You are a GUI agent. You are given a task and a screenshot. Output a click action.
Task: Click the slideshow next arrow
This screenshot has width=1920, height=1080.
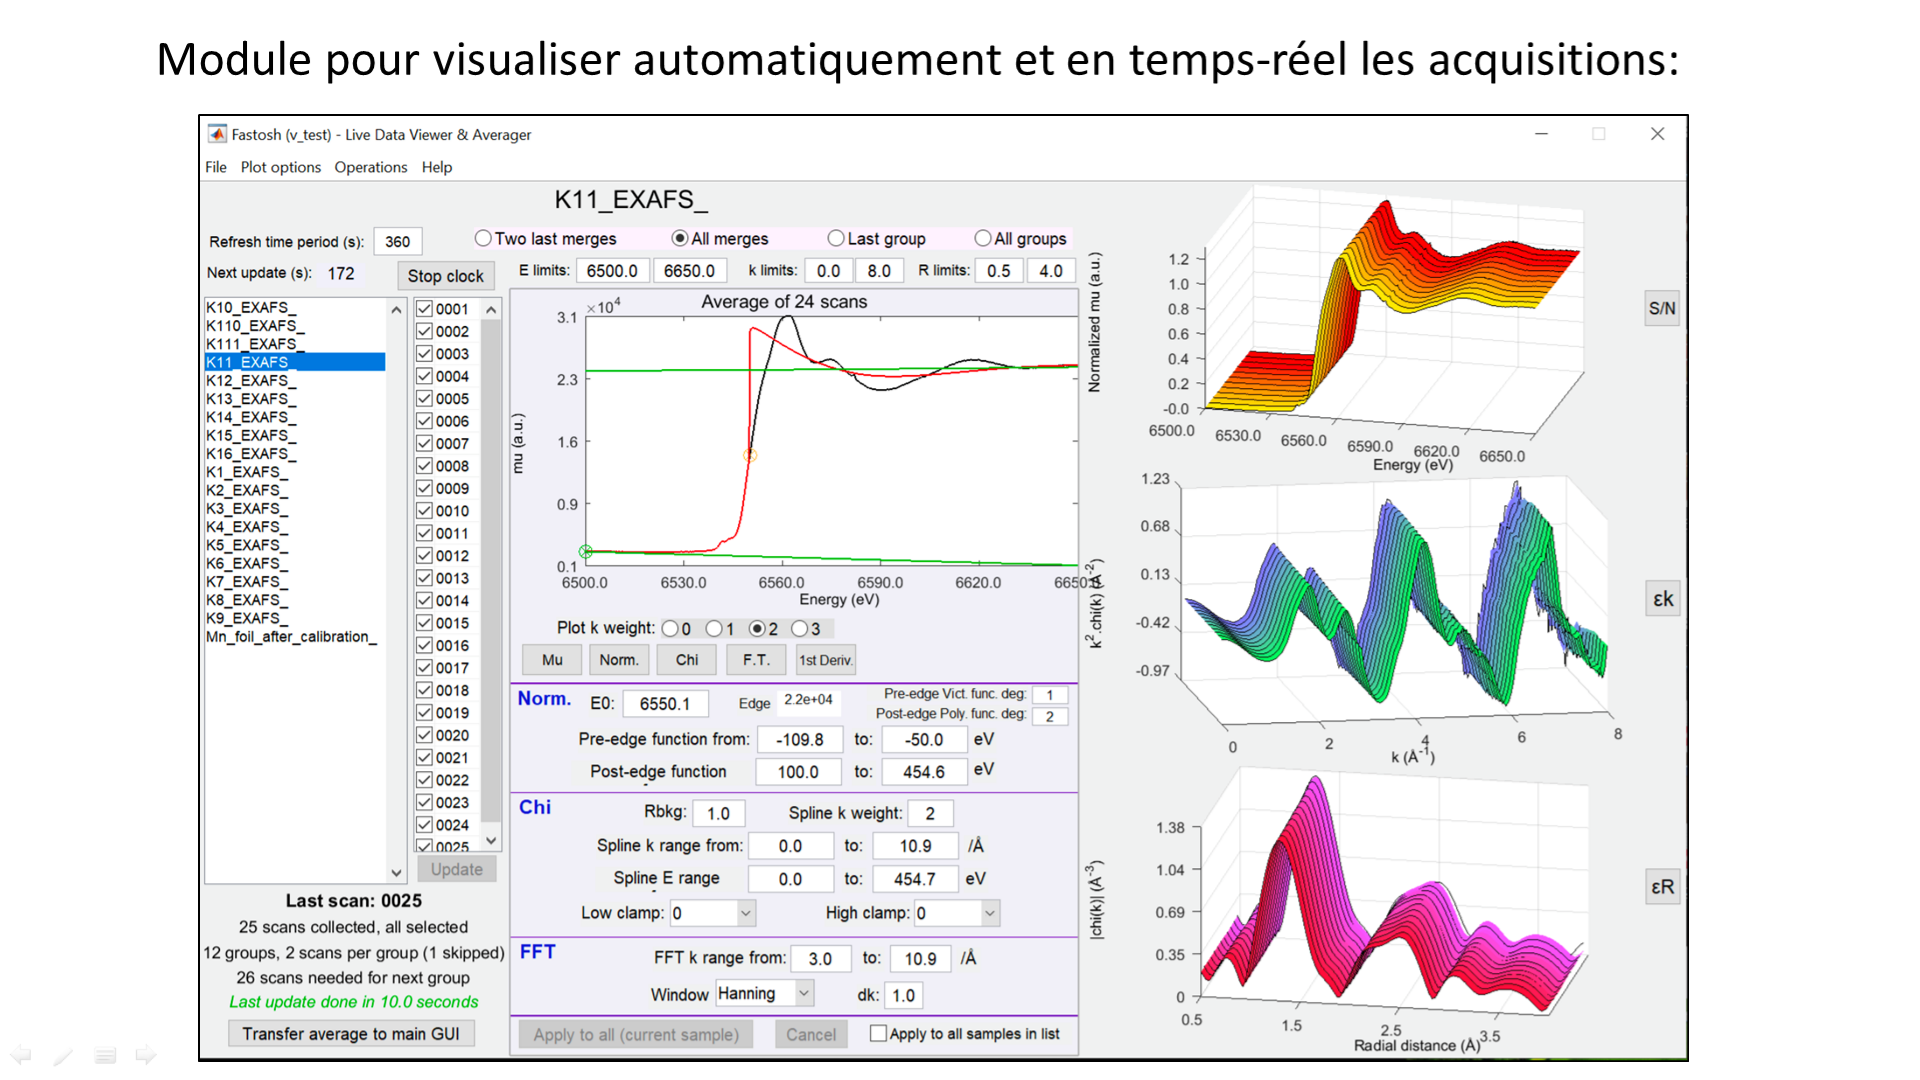tap(146, 1055)
